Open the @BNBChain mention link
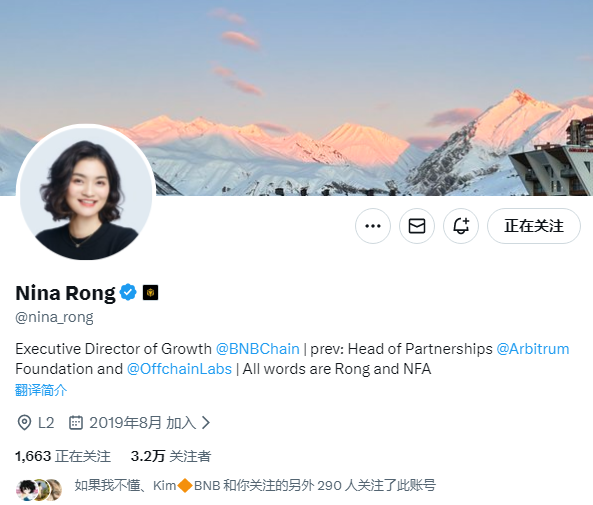593x505 pixels. [258, 349]
